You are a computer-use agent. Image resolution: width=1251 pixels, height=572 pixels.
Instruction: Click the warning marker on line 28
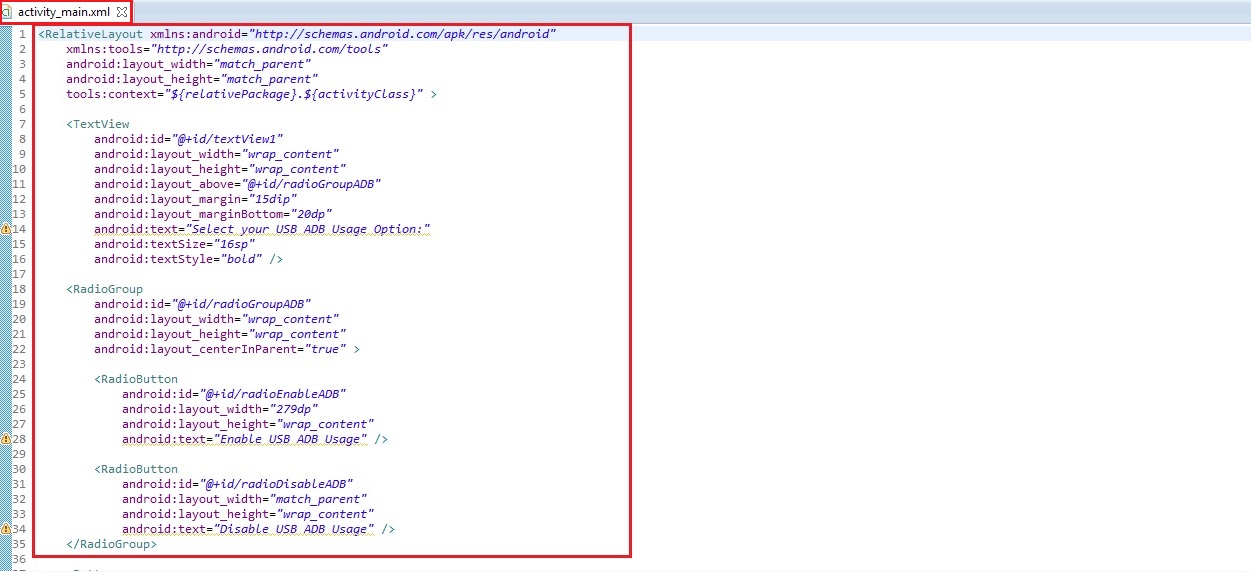[6, 439]
